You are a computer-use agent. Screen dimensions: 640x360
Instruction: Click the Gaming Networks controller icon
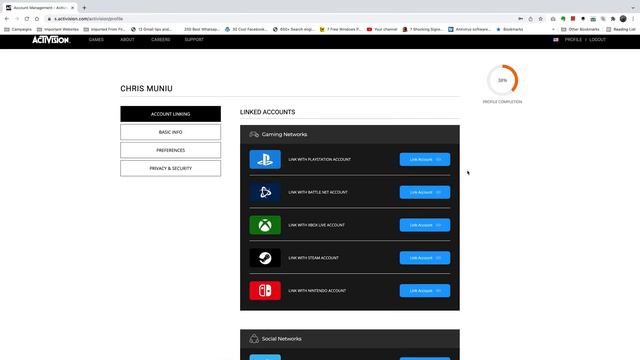click(254, 134)
